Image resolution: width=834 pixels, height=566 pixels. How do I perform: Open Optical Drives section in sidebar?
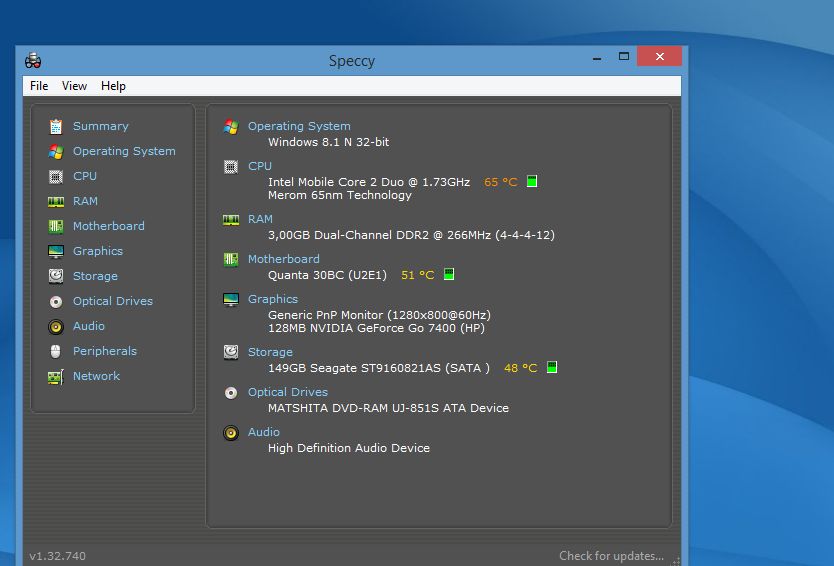click(x=113, y=301)
